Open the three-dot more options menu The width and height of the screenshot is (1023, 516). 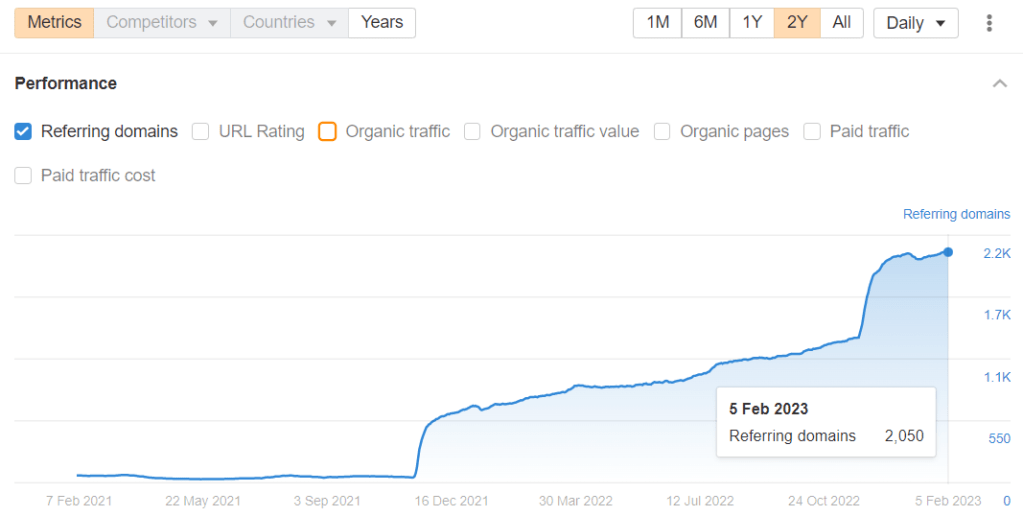click(x=989, y=23)
